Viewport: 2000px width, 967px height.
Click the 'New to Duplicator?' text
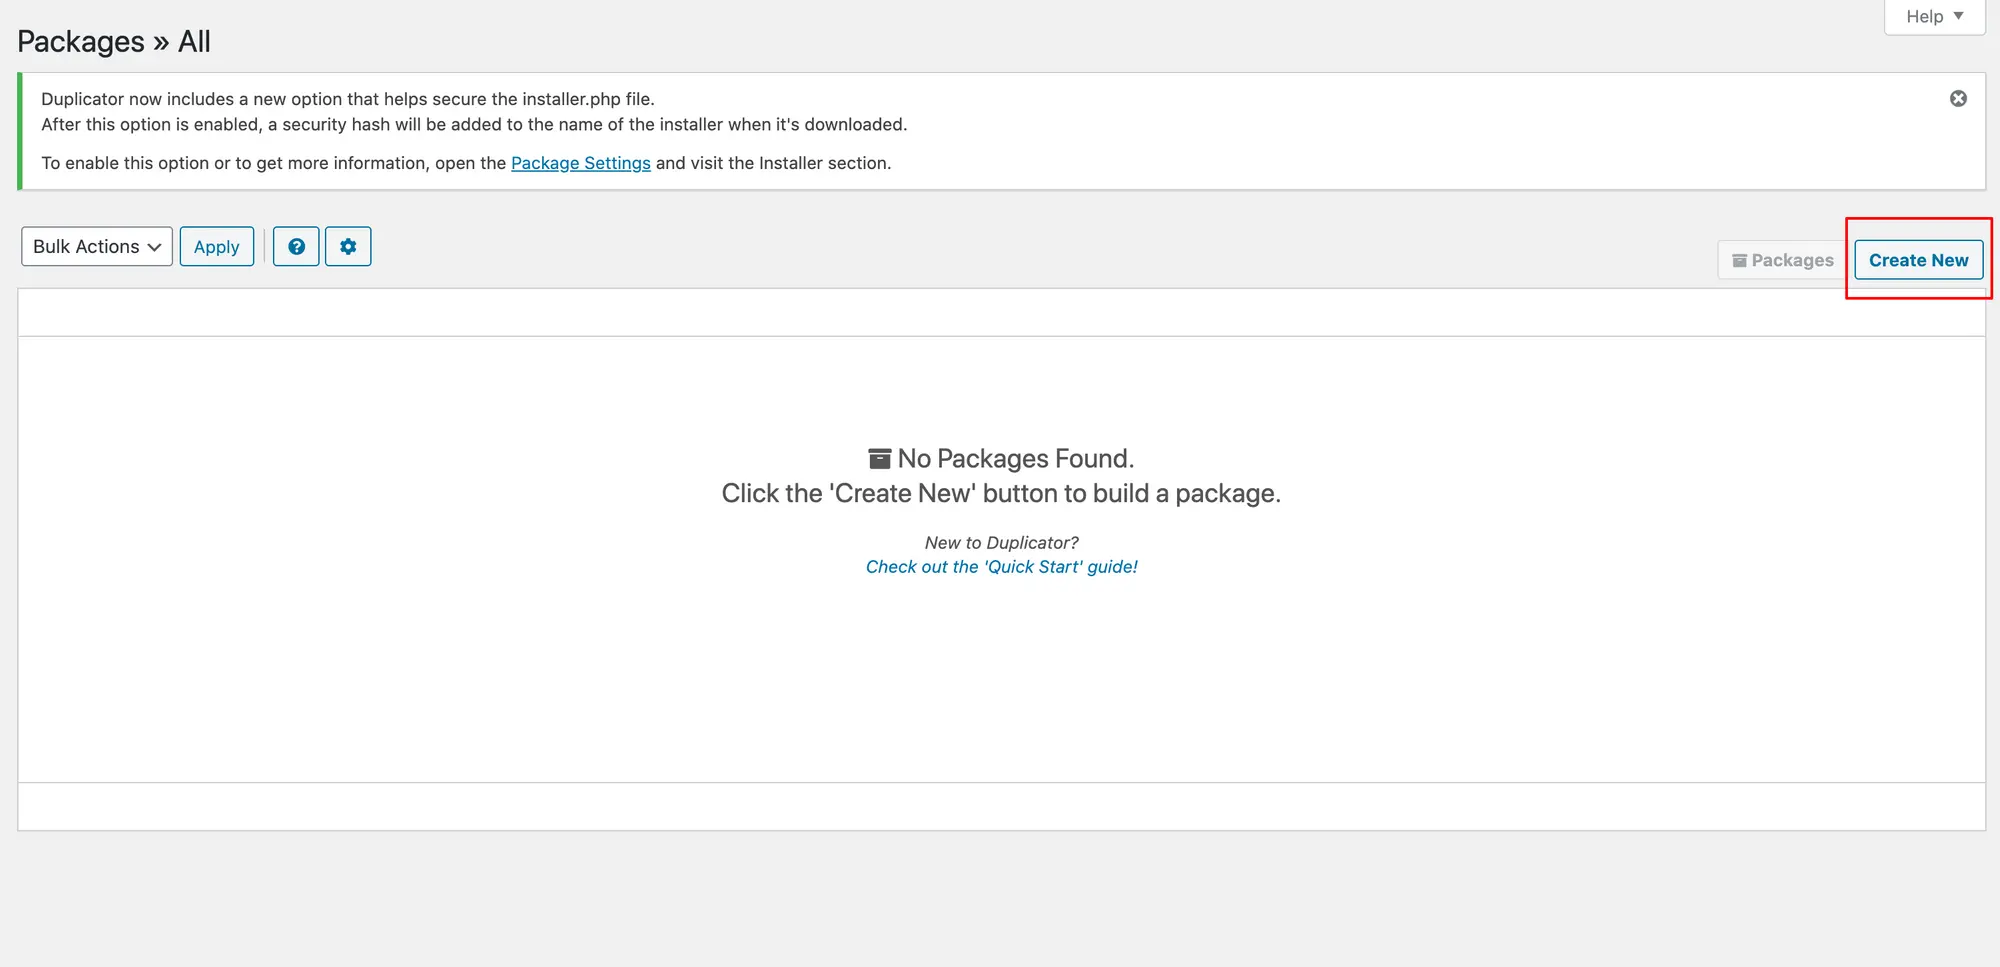point(1002,543)
